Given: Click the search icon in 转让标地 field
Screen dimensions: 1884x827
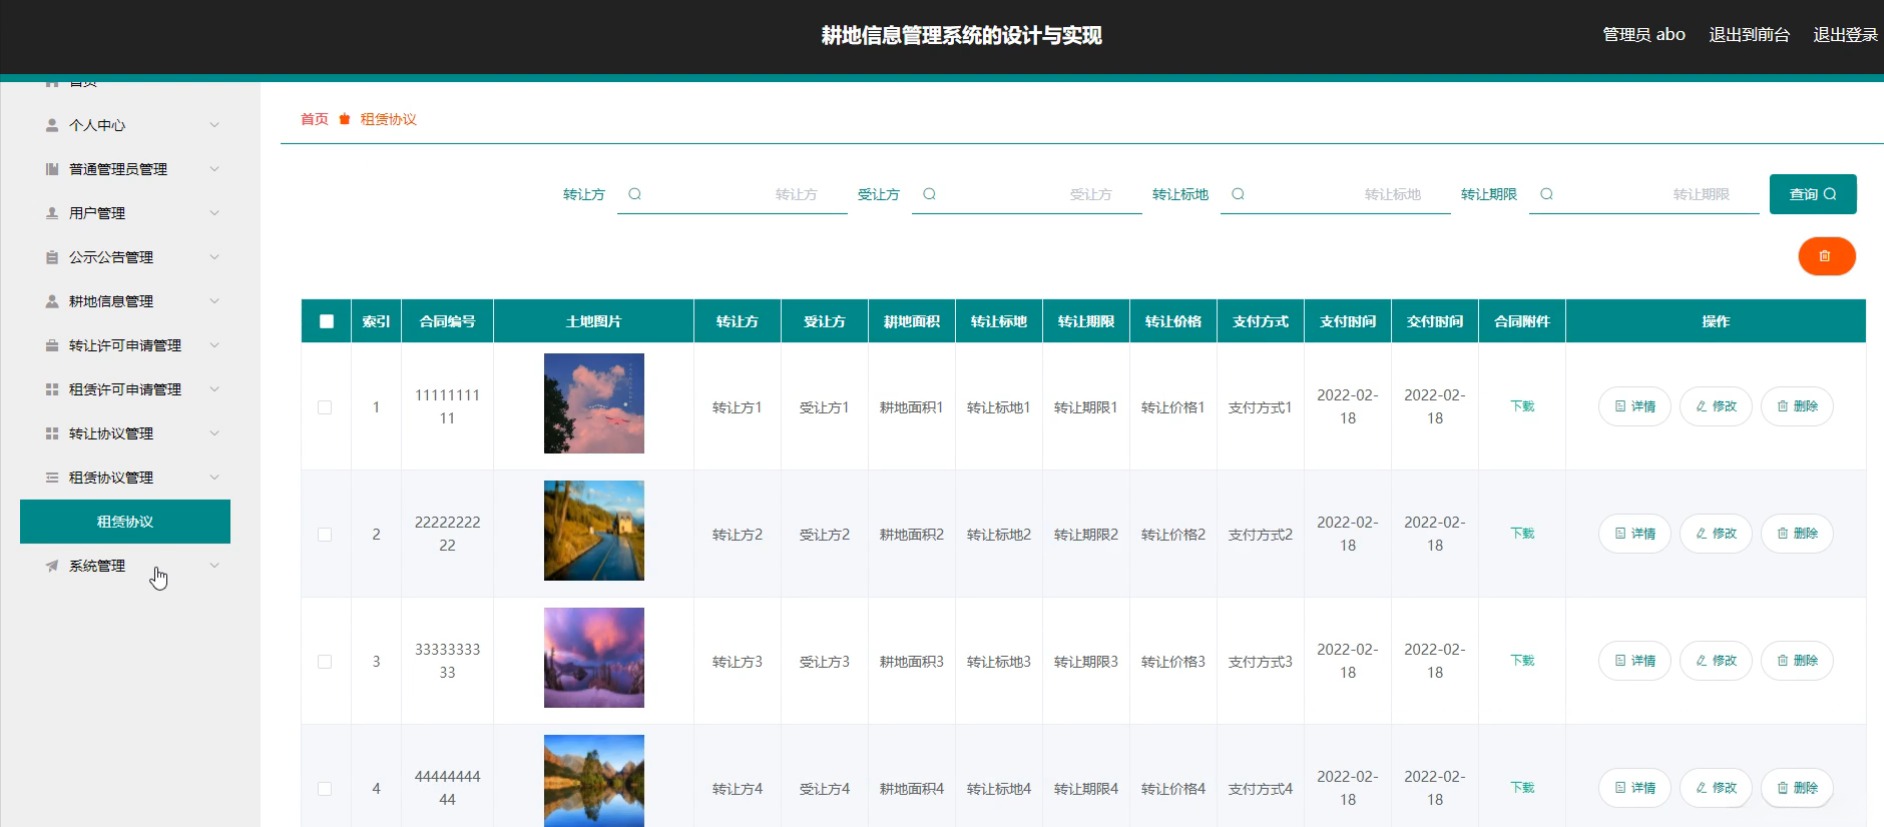Looking at the screenshot, I should (x=1238, y=194).
